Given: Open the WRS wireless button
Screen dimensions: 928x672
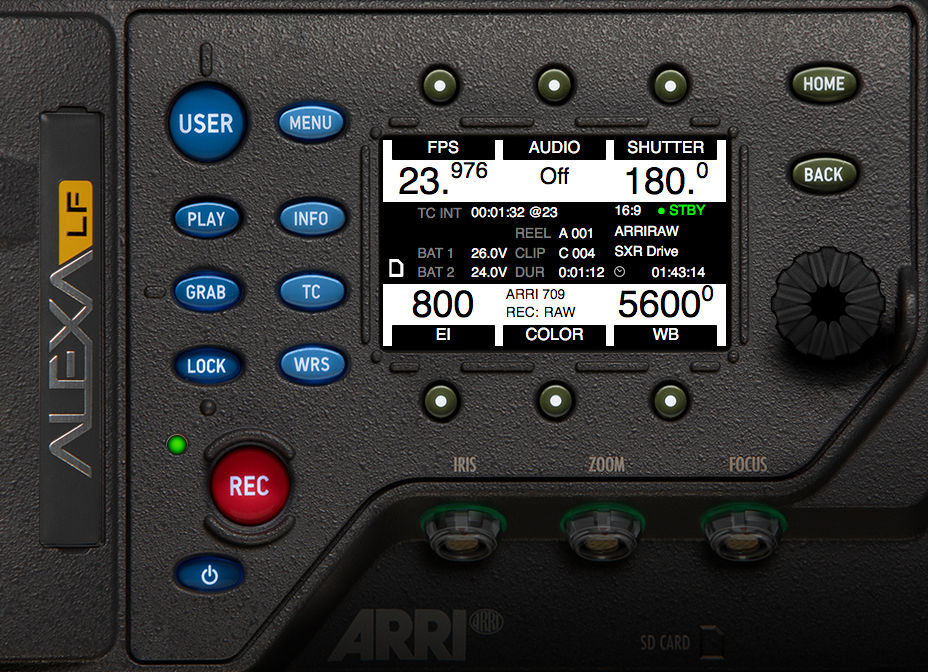Looking at the screenshot, I should coord(311,364).
